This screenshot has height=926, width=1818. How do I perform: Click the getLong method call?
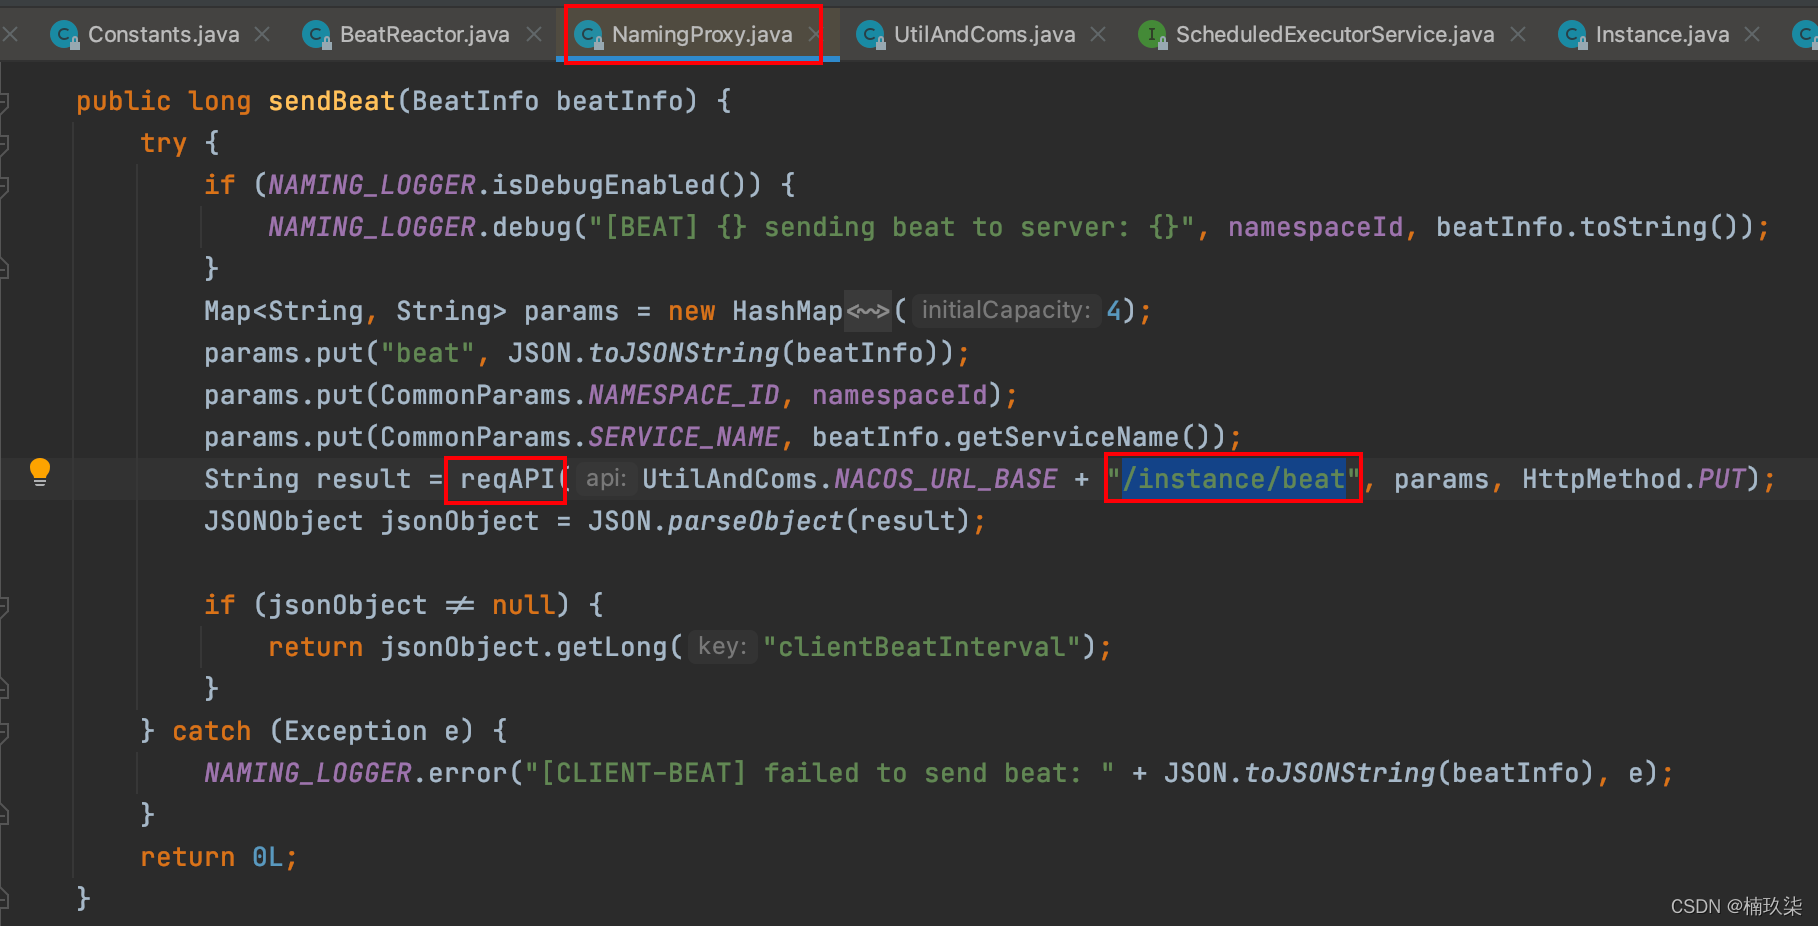[x=611, y=647]
